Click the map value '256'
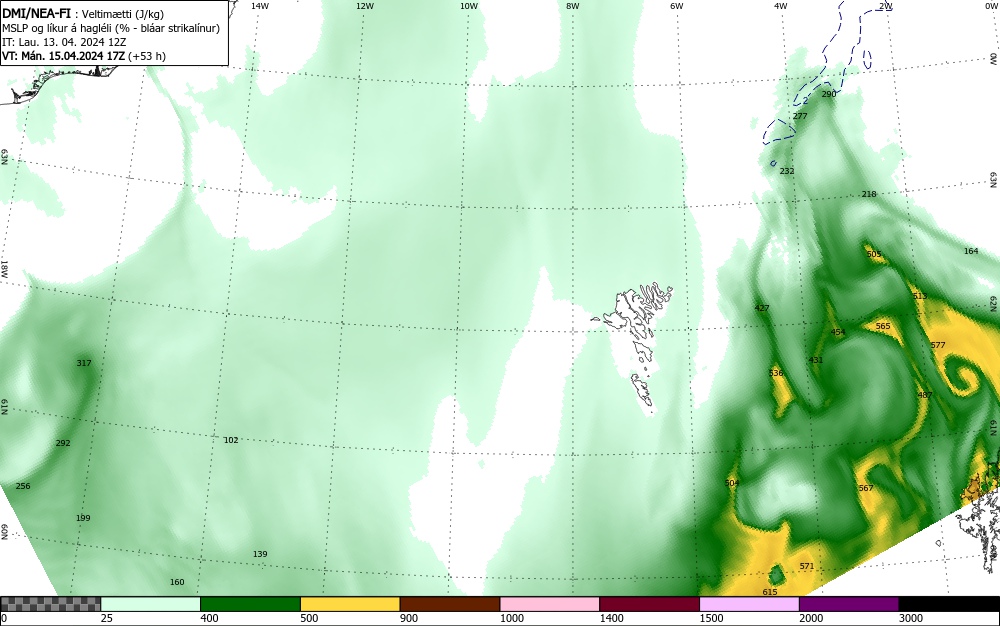This screenshot has width=1000, height=626. (23, 486)
